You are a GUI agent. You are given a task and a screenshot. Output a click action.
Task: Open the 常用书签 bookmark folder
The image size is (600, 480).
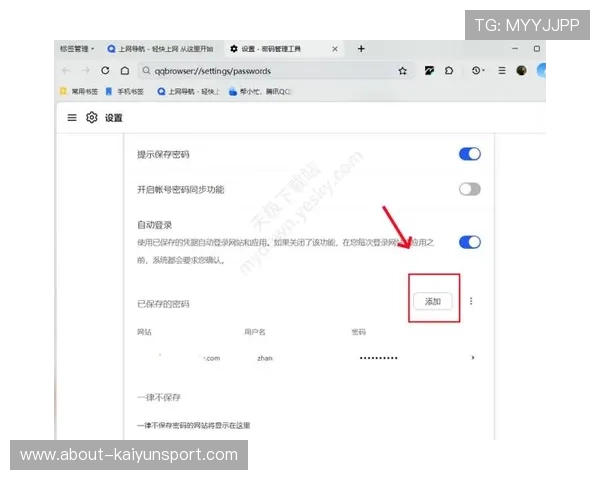79,91
